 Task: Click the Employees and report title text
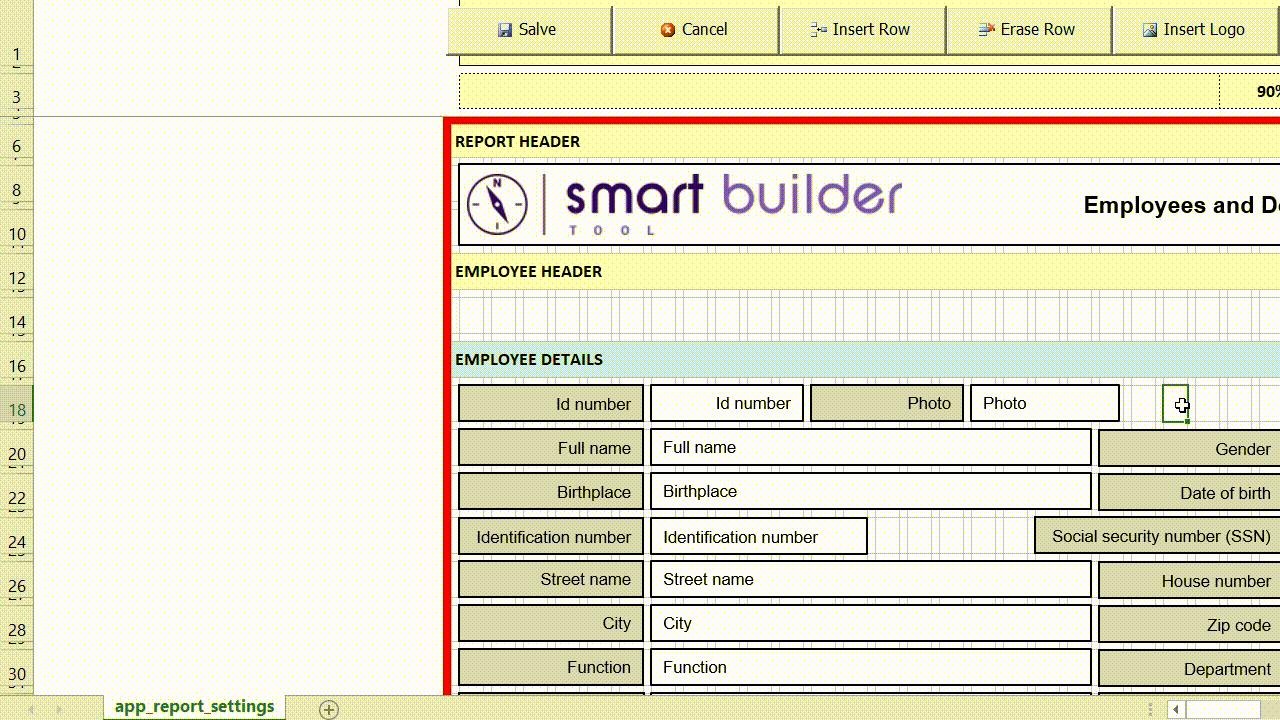click(1181, 206)
